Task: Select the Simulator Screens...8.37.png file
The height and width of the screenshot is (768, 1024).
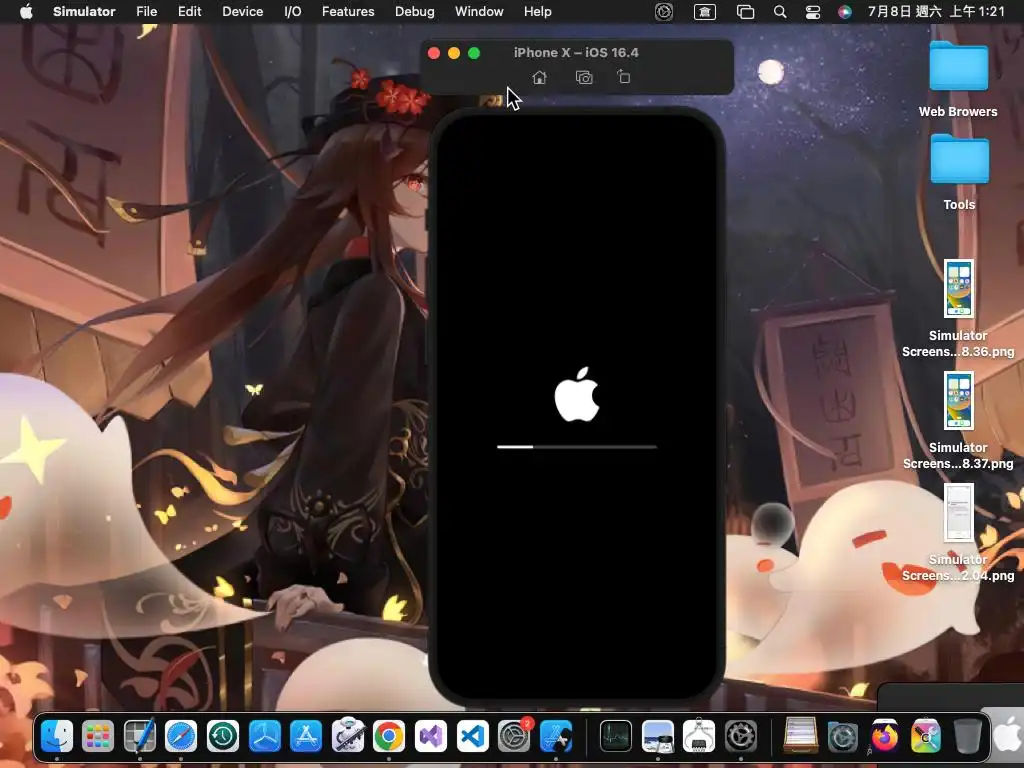Action: pos(958,421)
